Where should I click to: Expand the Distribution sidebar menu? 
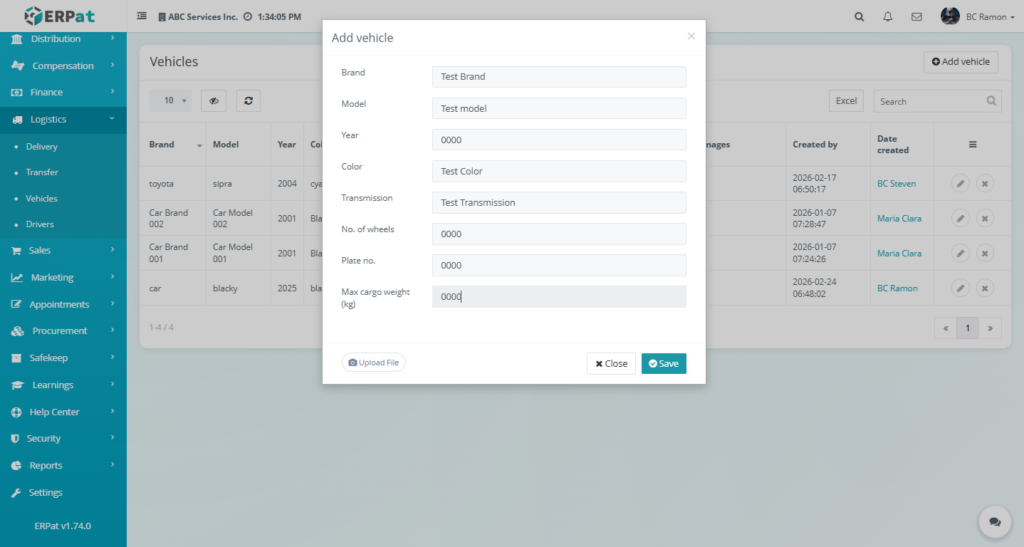pos(63,39)
